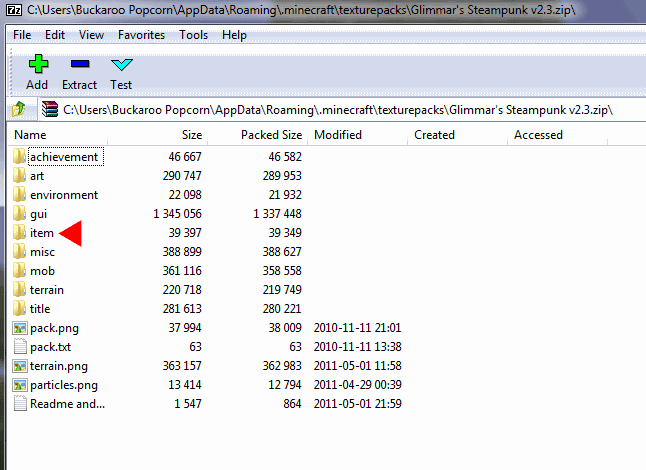Sort by the Accessed column header
The width and height of the screenshot is (646, 470).
click(558, 135)
